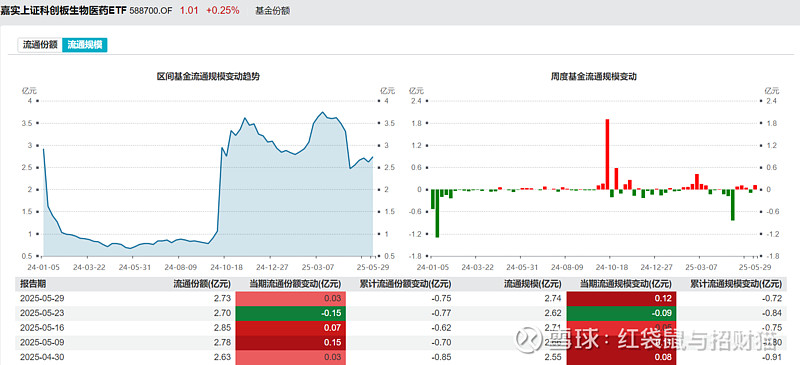Click the green -0.15 cell
Image resolution: width=800 pixels, height=365 pixels.
(291, 313)
